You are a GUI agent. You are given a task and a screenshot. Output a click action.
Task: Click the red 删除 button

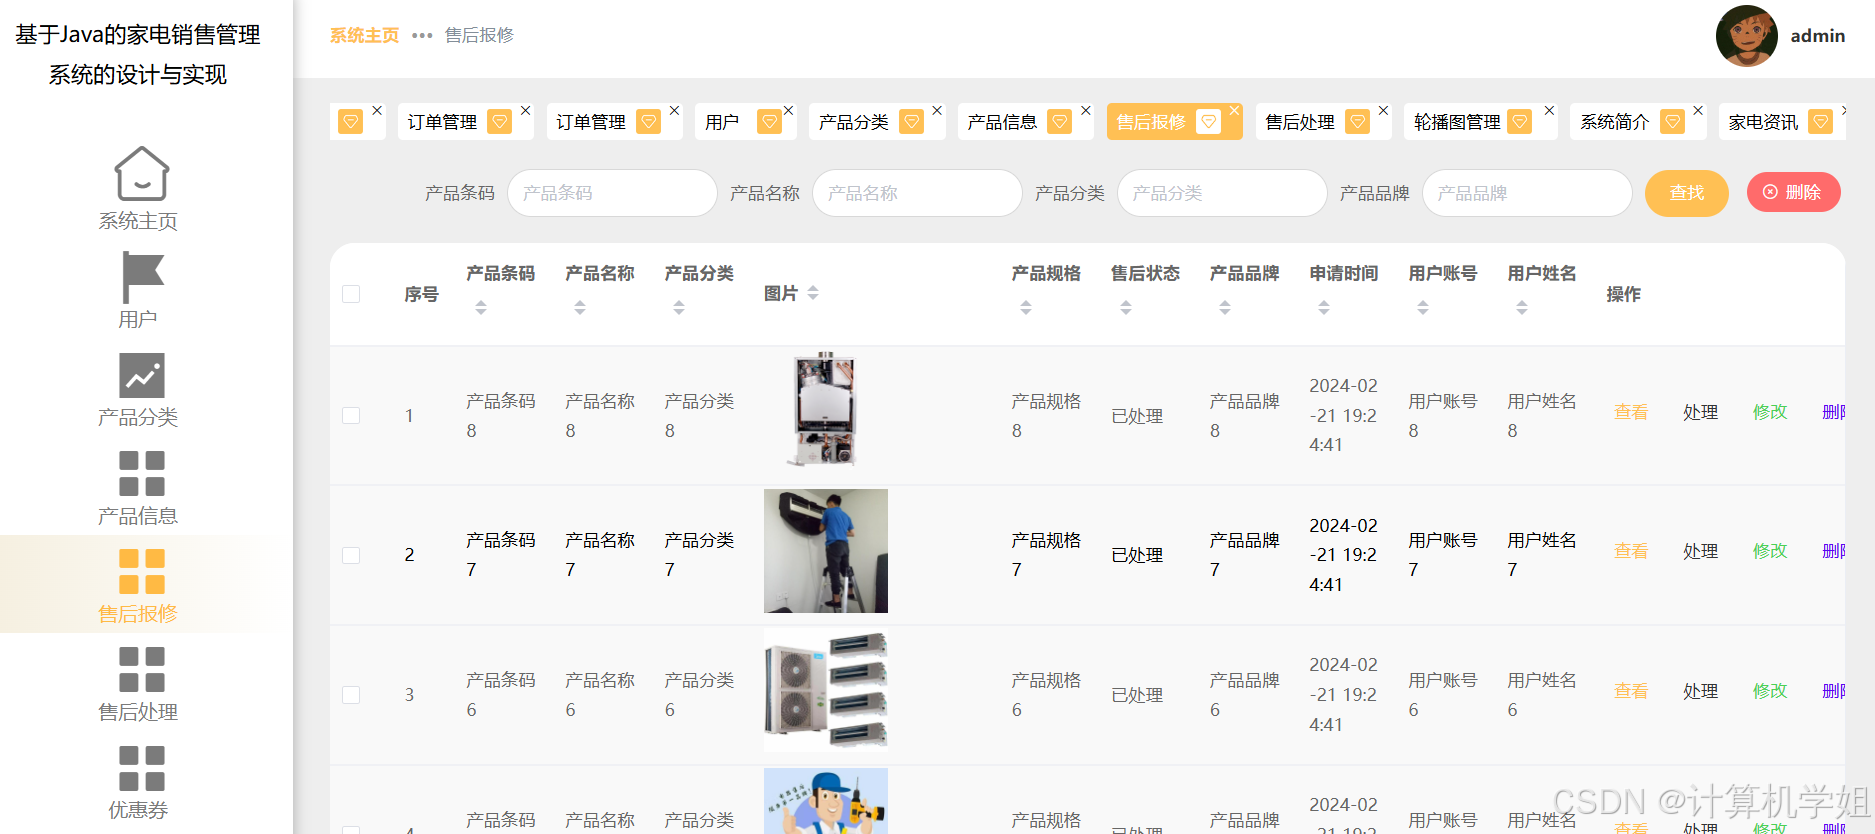click(x=1794, y=192)
